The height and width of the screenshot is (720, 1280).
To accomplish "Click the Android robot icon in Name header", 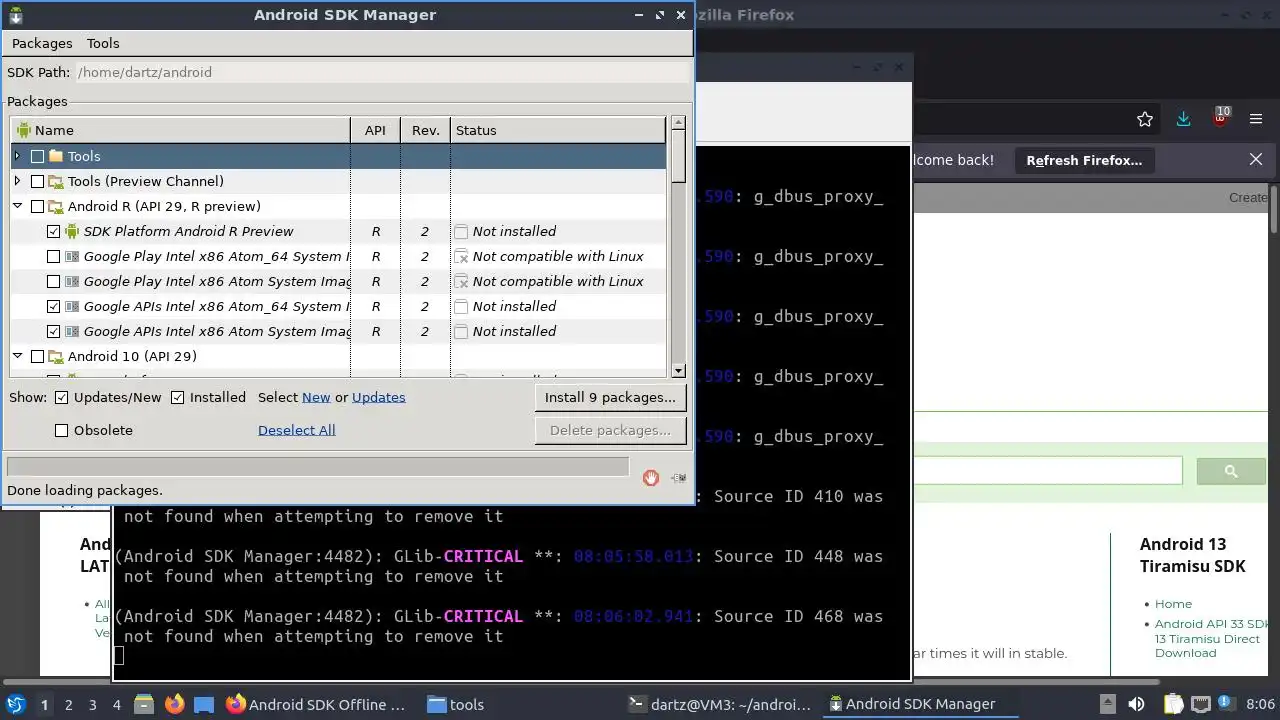I will (24, 130).
